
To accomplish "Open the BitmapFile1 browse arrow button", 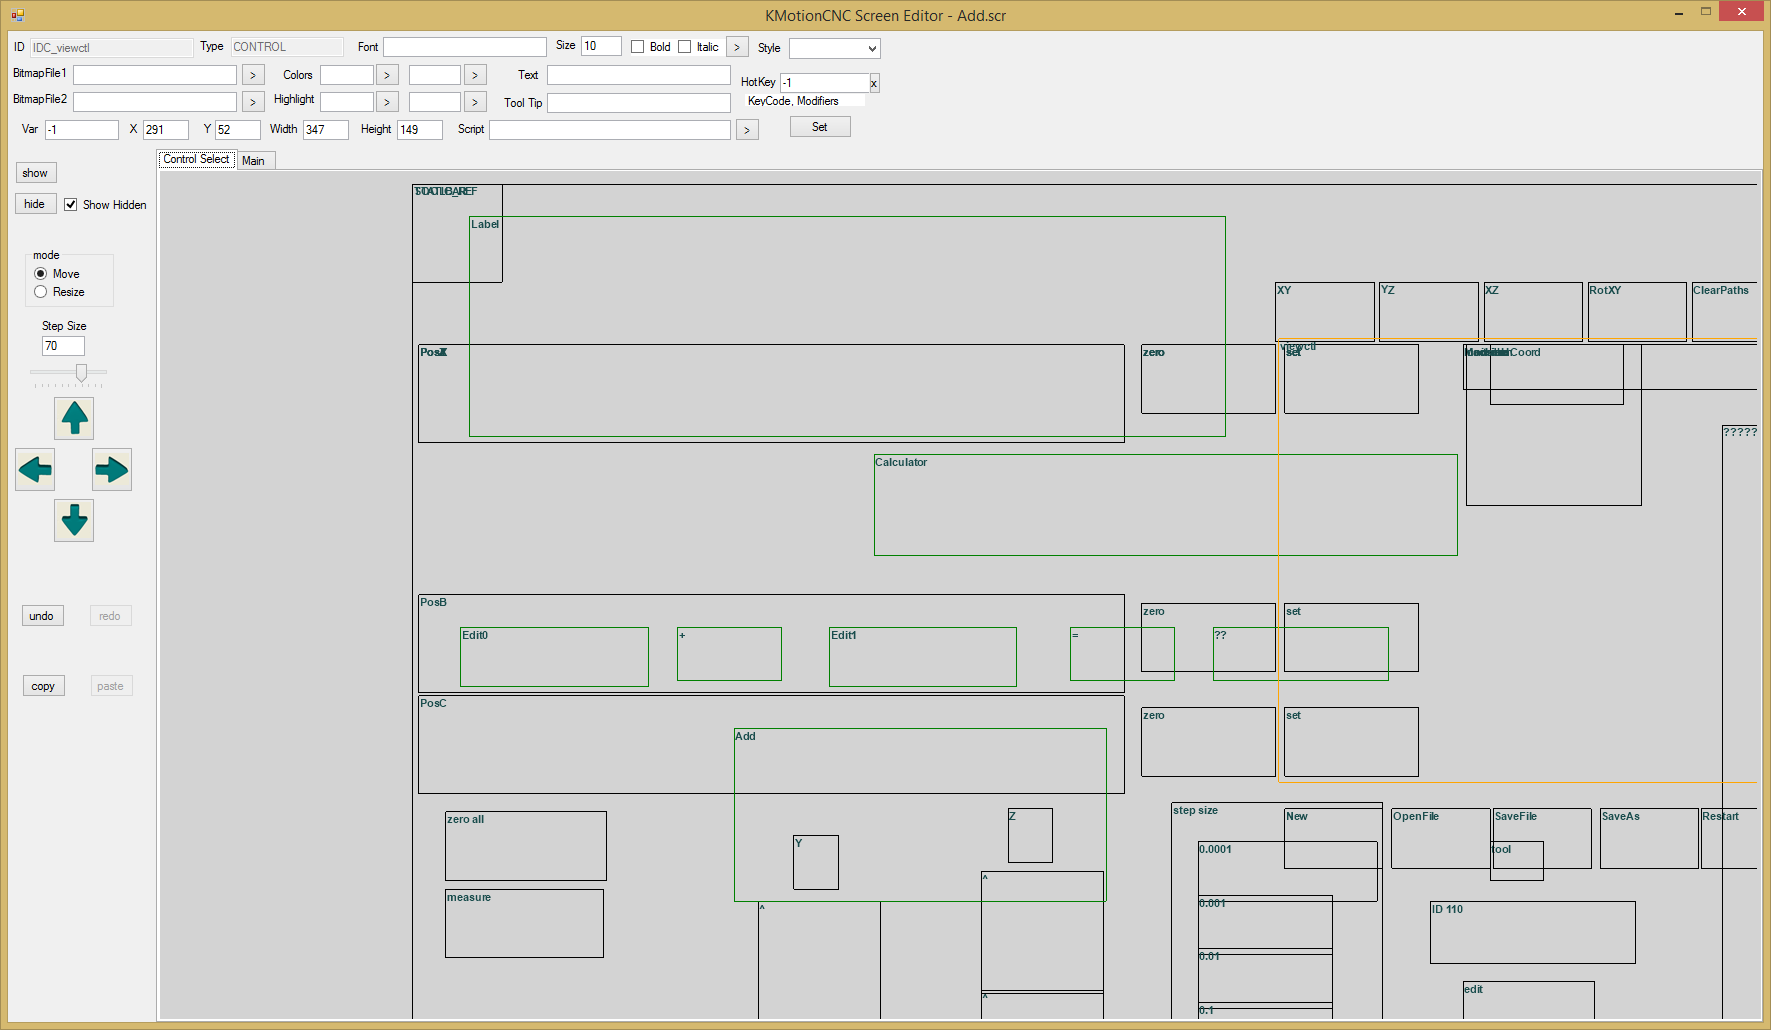I will point(253,75).
